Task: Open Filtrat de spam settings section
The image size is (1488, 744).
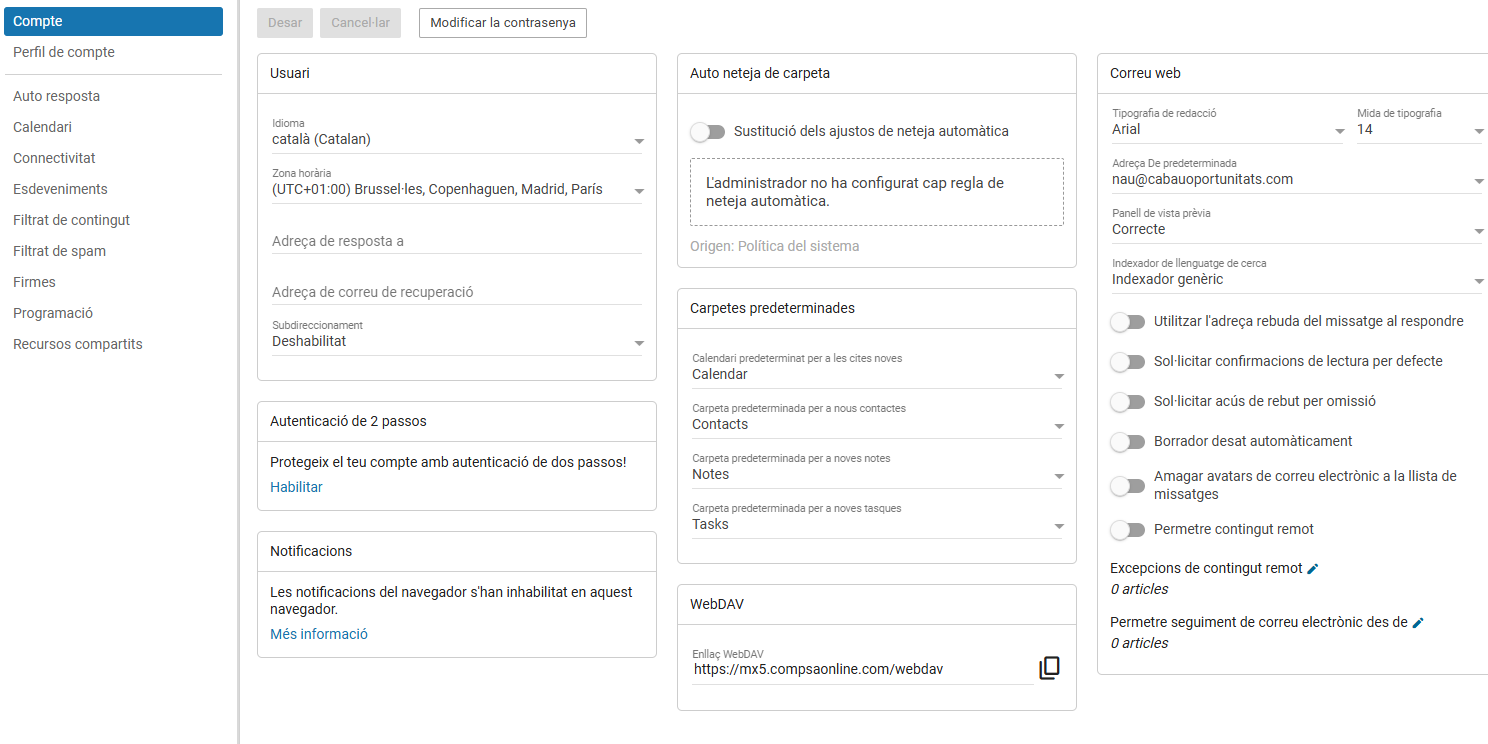Action: pos(59,251)
